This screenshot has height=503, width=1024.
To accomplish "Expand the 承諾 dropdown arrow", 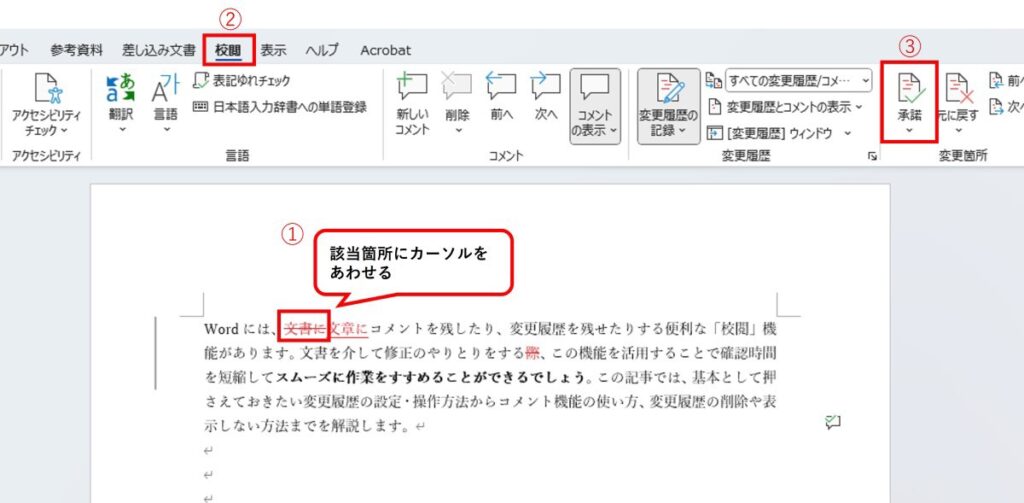I will (x=909, y=131).
